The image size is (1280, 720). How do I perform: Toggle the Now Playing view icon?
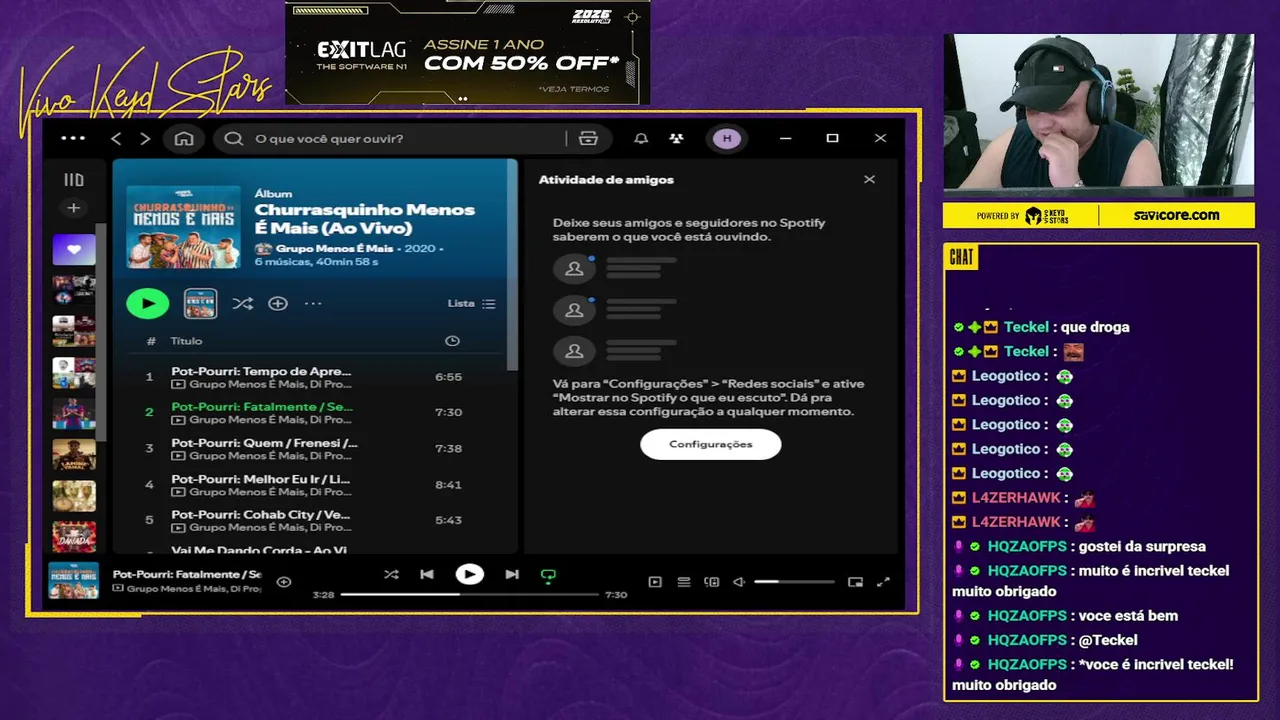tap(655, 582)
